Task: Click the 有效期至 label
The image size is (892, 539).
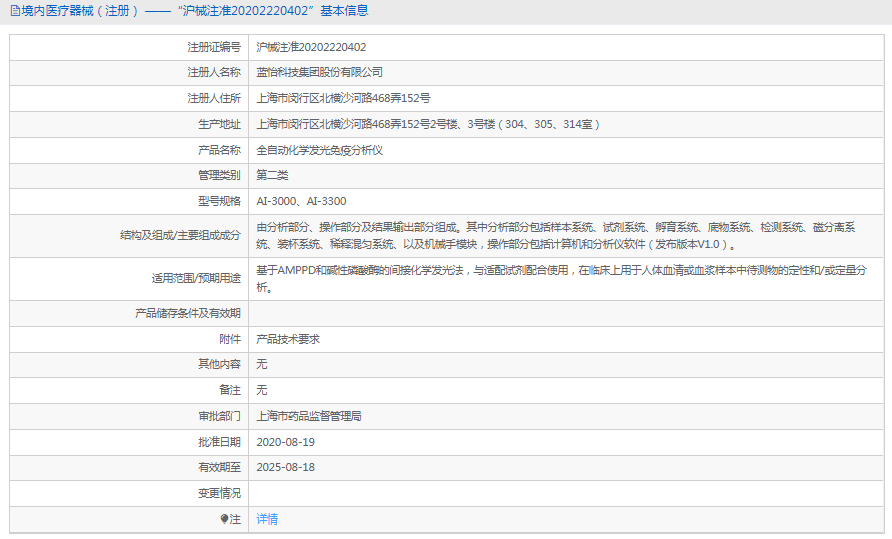Action: (219, 467)
